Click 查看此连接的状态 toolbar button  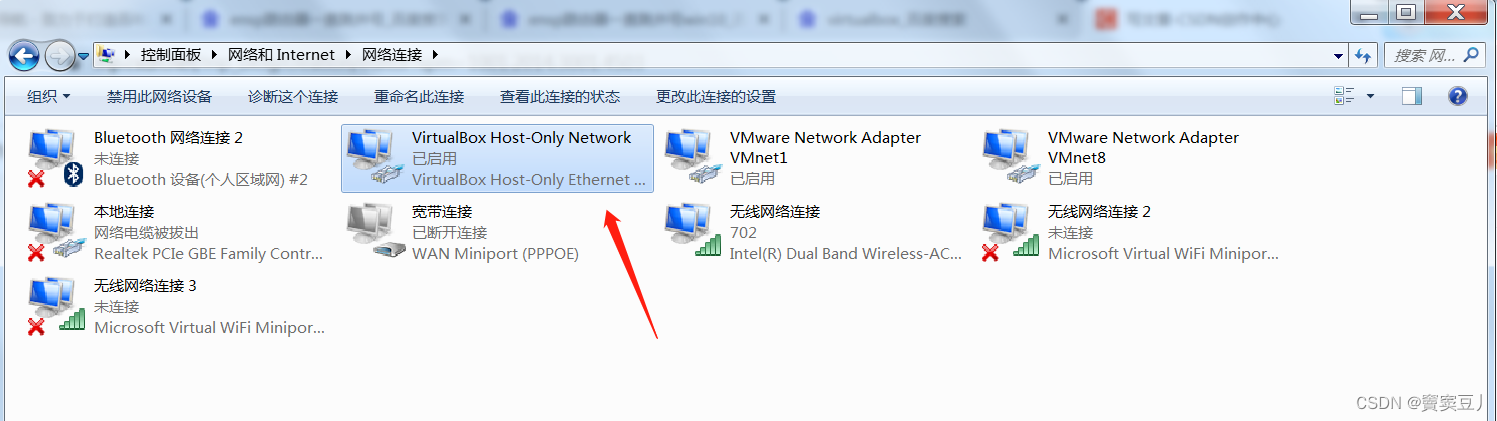click(560, 97)
